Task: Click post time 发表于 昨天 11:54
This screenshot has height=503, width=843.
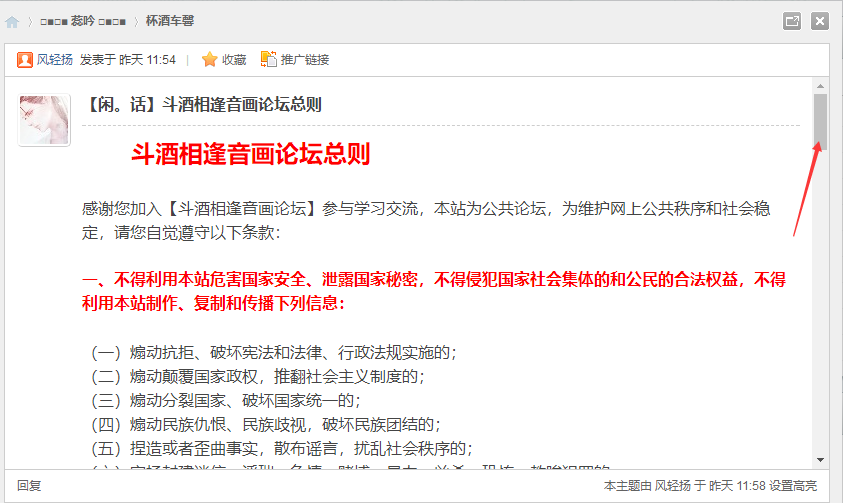Action: pos(128,60)
